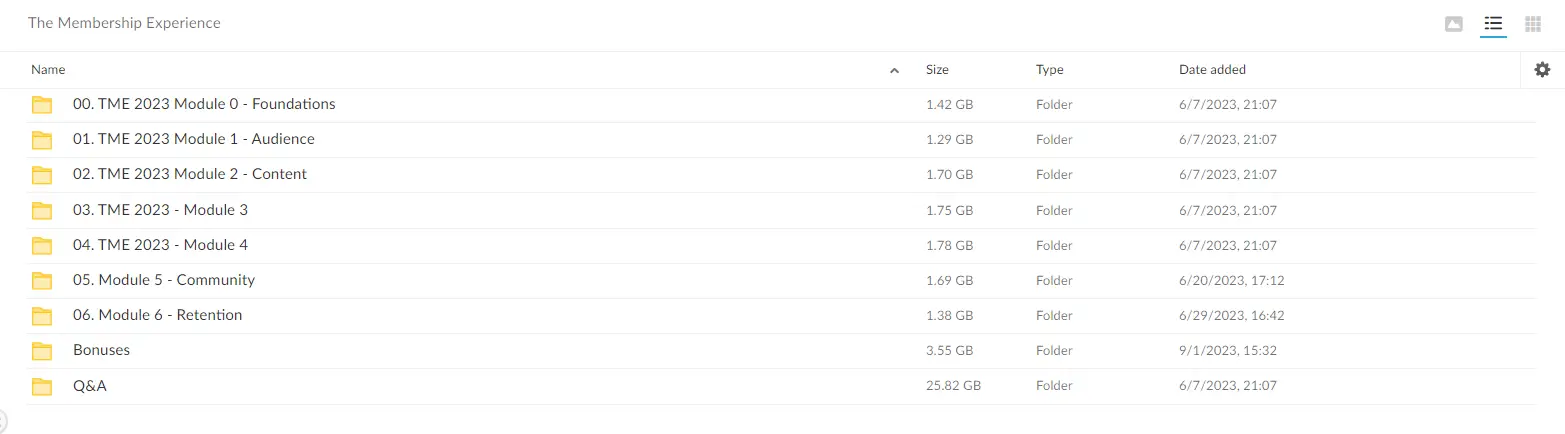Switch to grid thumbnail view
The image size is (1565, 434).
click(x=1532, y=24)
